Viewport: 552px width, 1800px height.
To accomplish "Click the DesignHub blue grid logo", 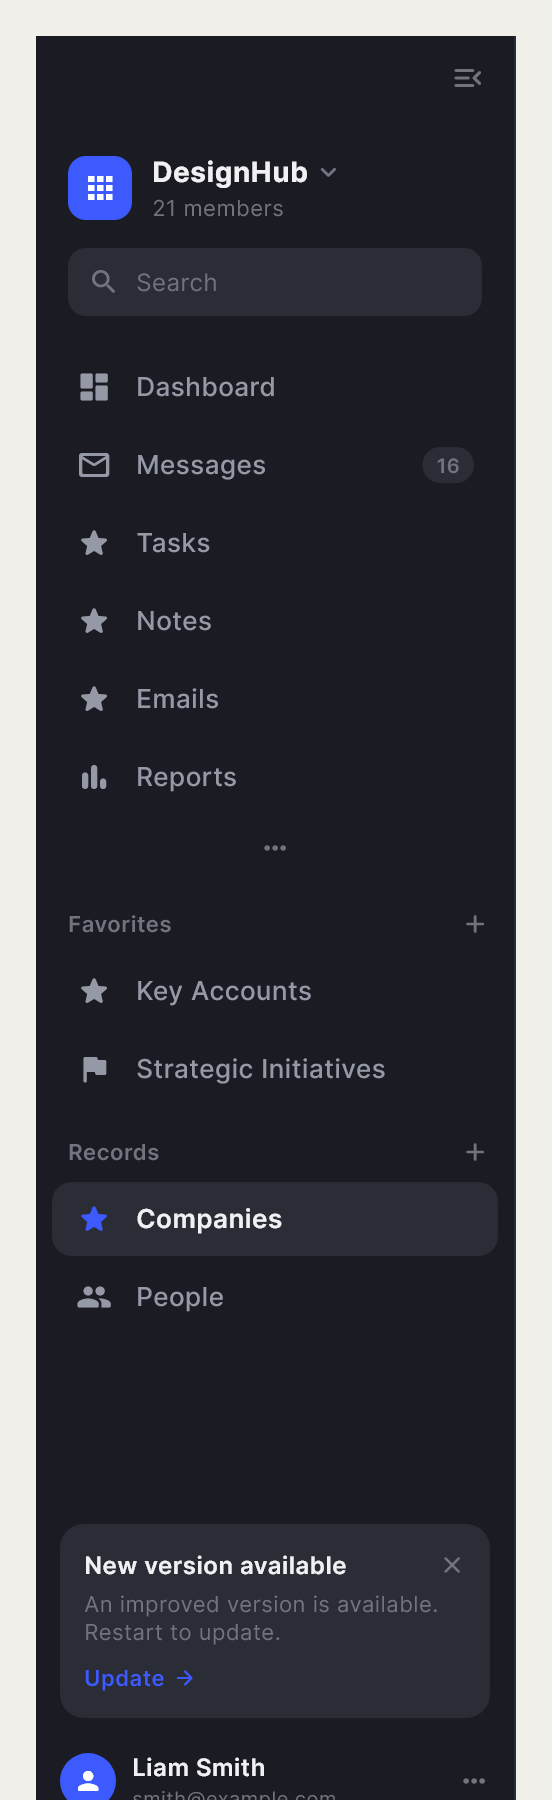I will click(x=100, y=188).
